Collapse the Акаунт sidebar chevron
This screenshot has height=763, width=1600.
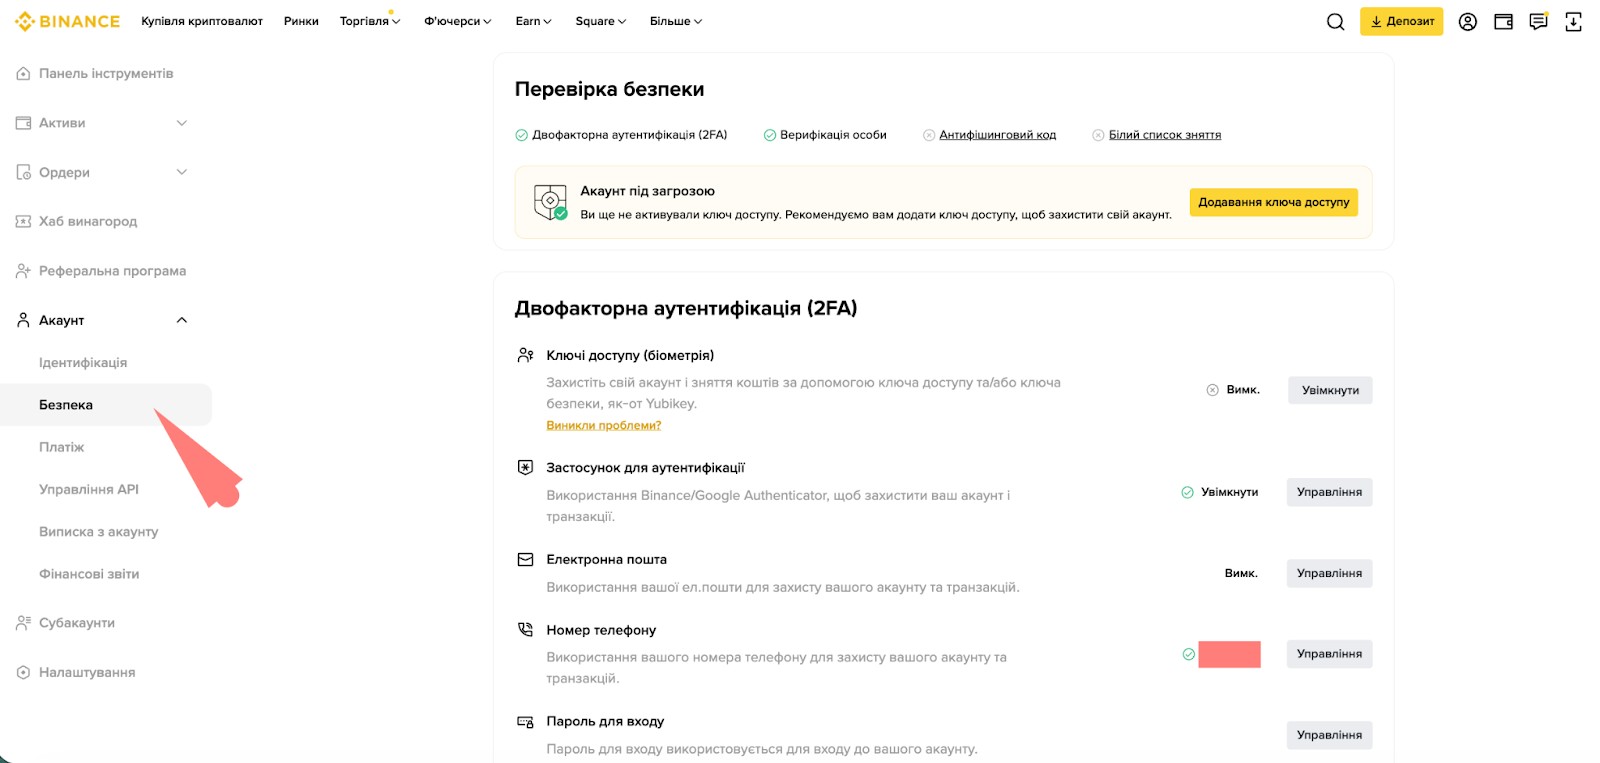pyautogui.click(x=182, y=320)
